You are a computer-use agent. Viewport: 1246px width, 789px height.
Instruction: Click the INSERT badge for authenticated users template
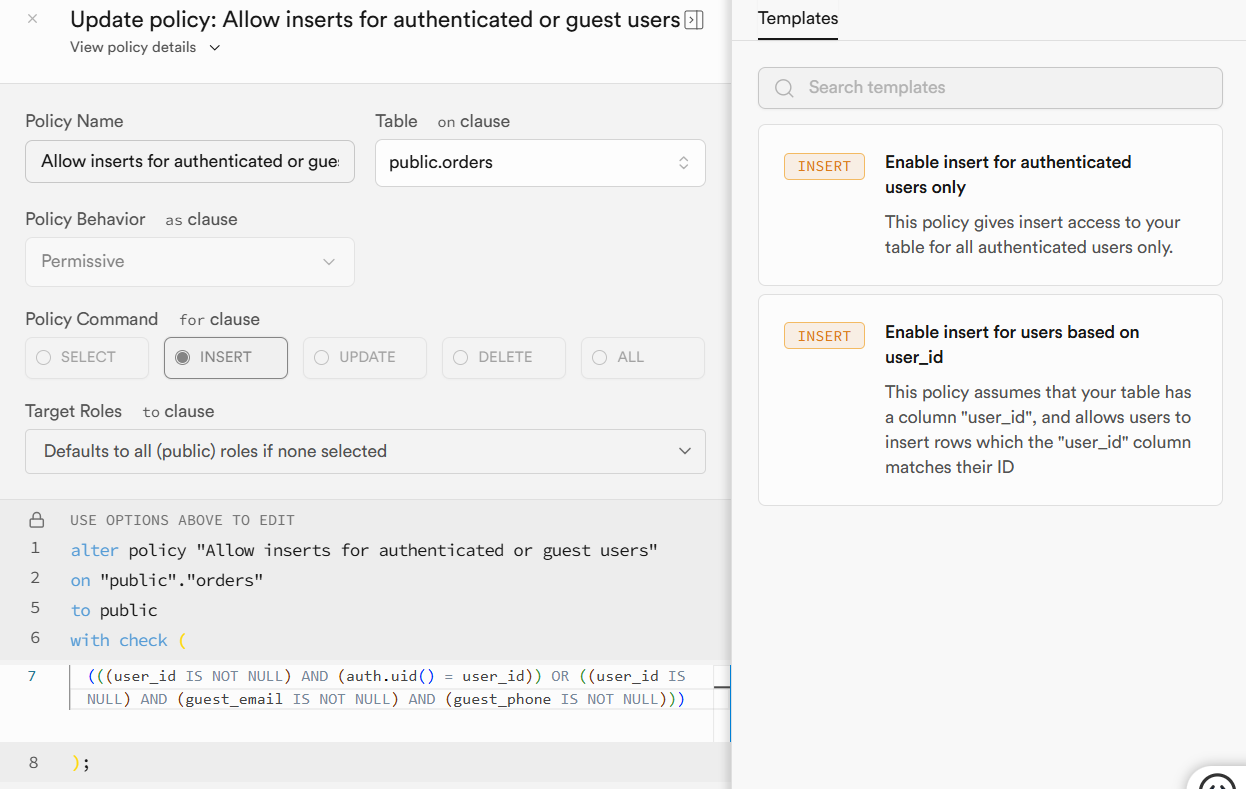click(824, 167)
